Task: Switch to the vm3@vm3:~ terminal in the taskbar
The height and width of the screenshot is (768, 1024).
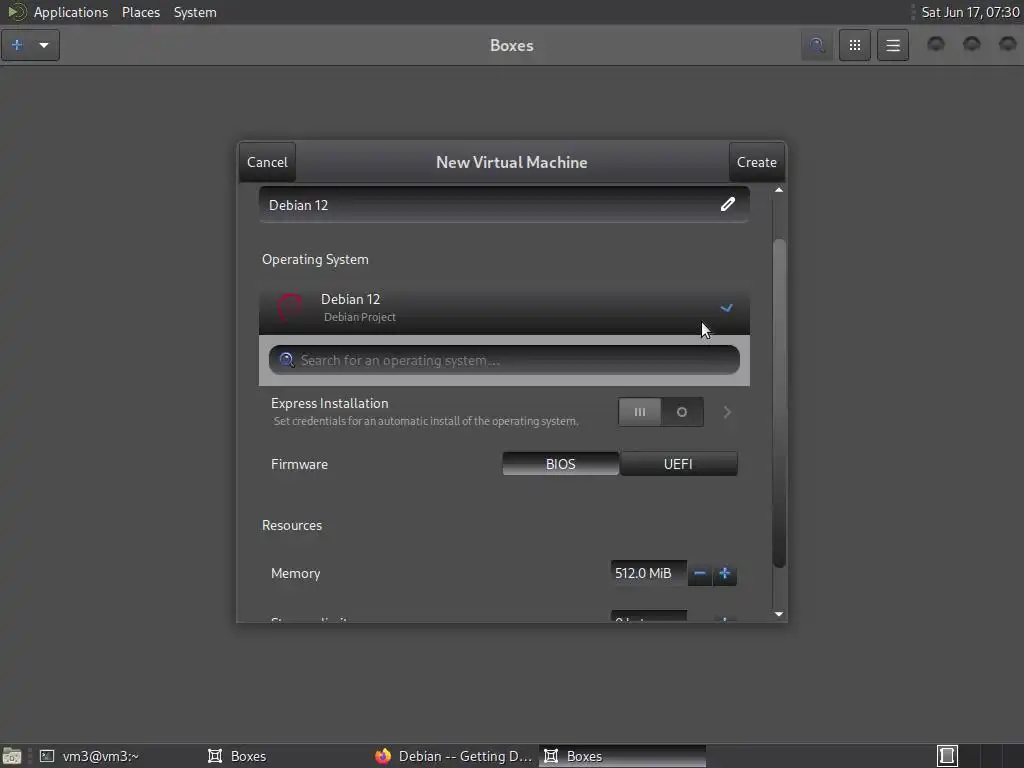Action: [89, 756]
